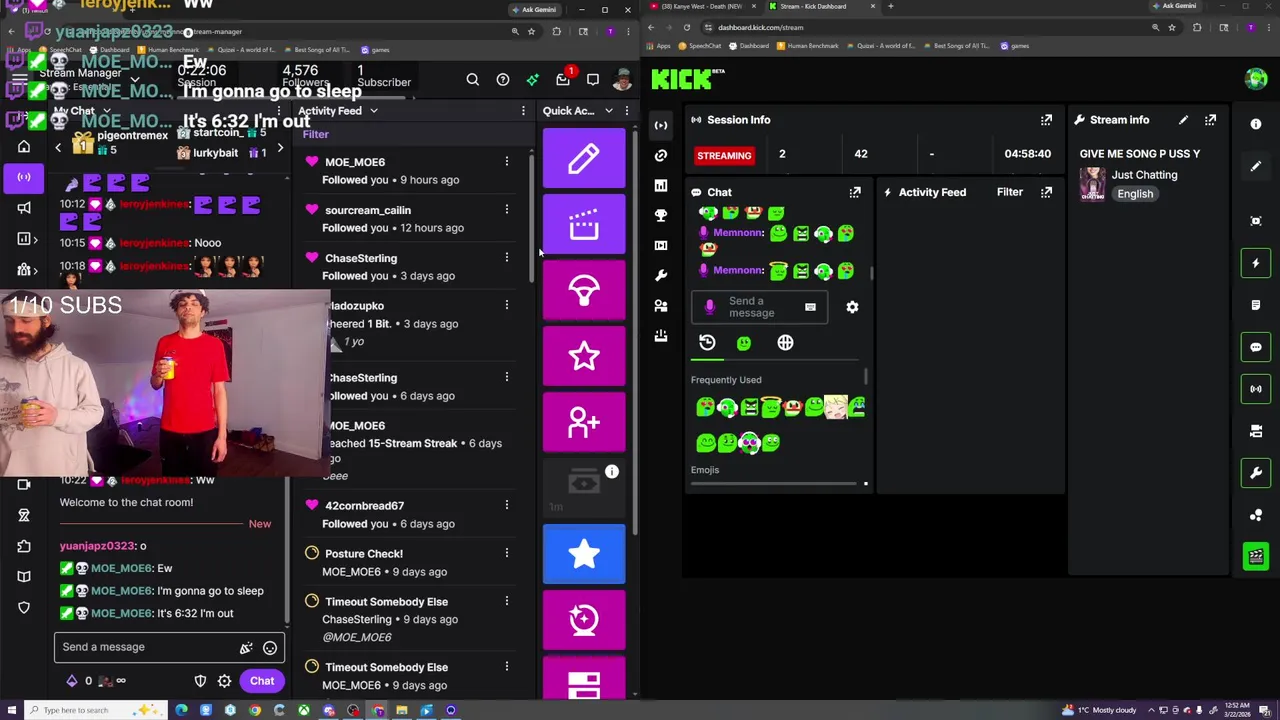Edit Kick Stream info pencil icon
This screenshot has height=720, width=1280.
(x=1183, y=120)
